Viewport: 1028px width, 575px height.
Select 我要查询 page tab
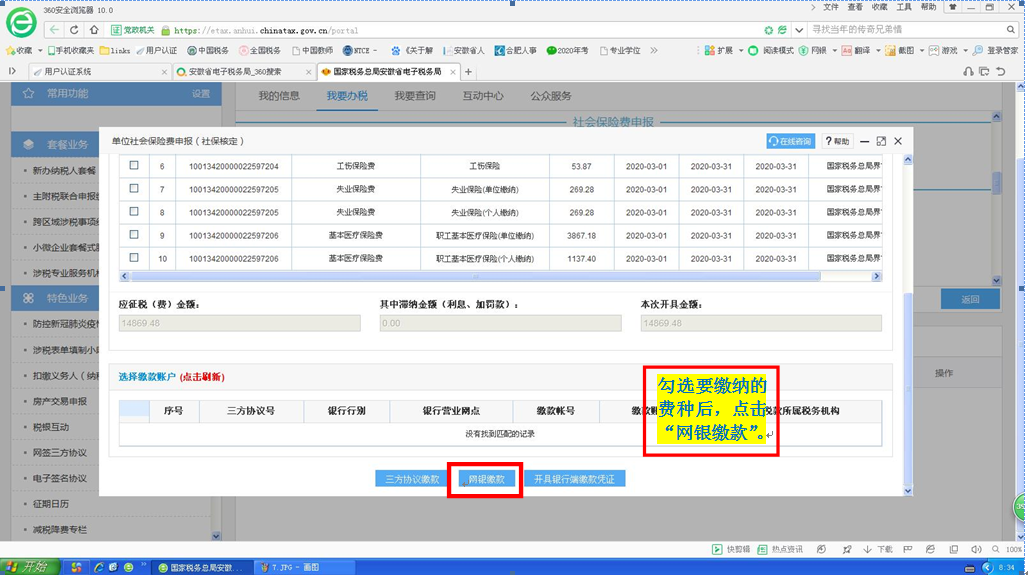pos(415,96)
